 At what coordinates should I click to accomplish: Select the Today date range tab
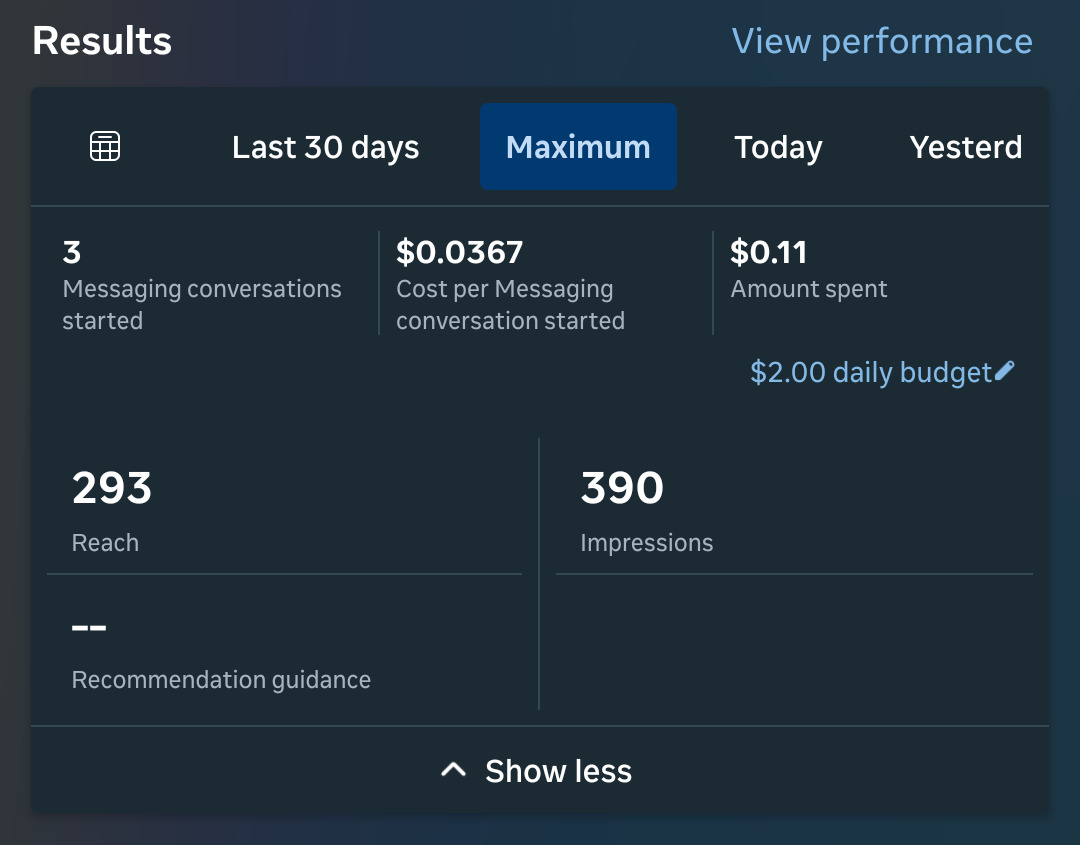pos(778,146)
